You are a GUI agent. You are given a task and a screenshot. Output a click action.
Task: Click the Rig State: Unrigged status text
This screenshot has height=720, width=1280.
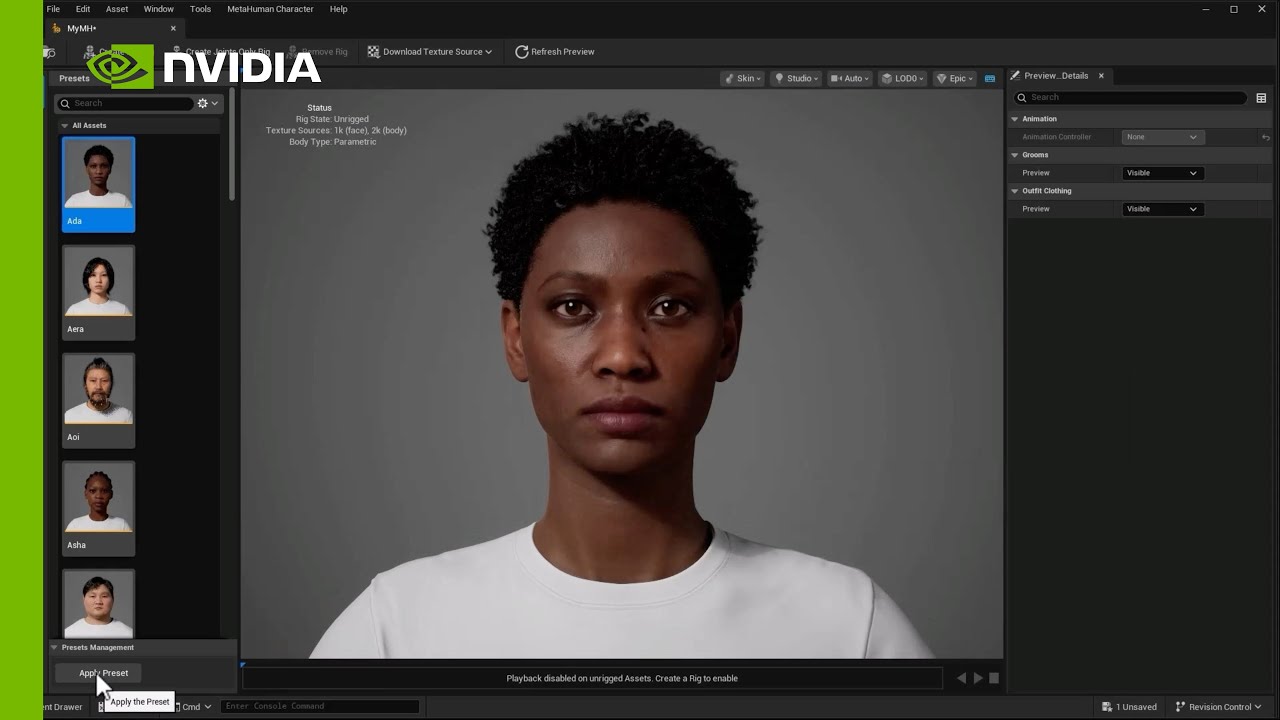[332, 119]
